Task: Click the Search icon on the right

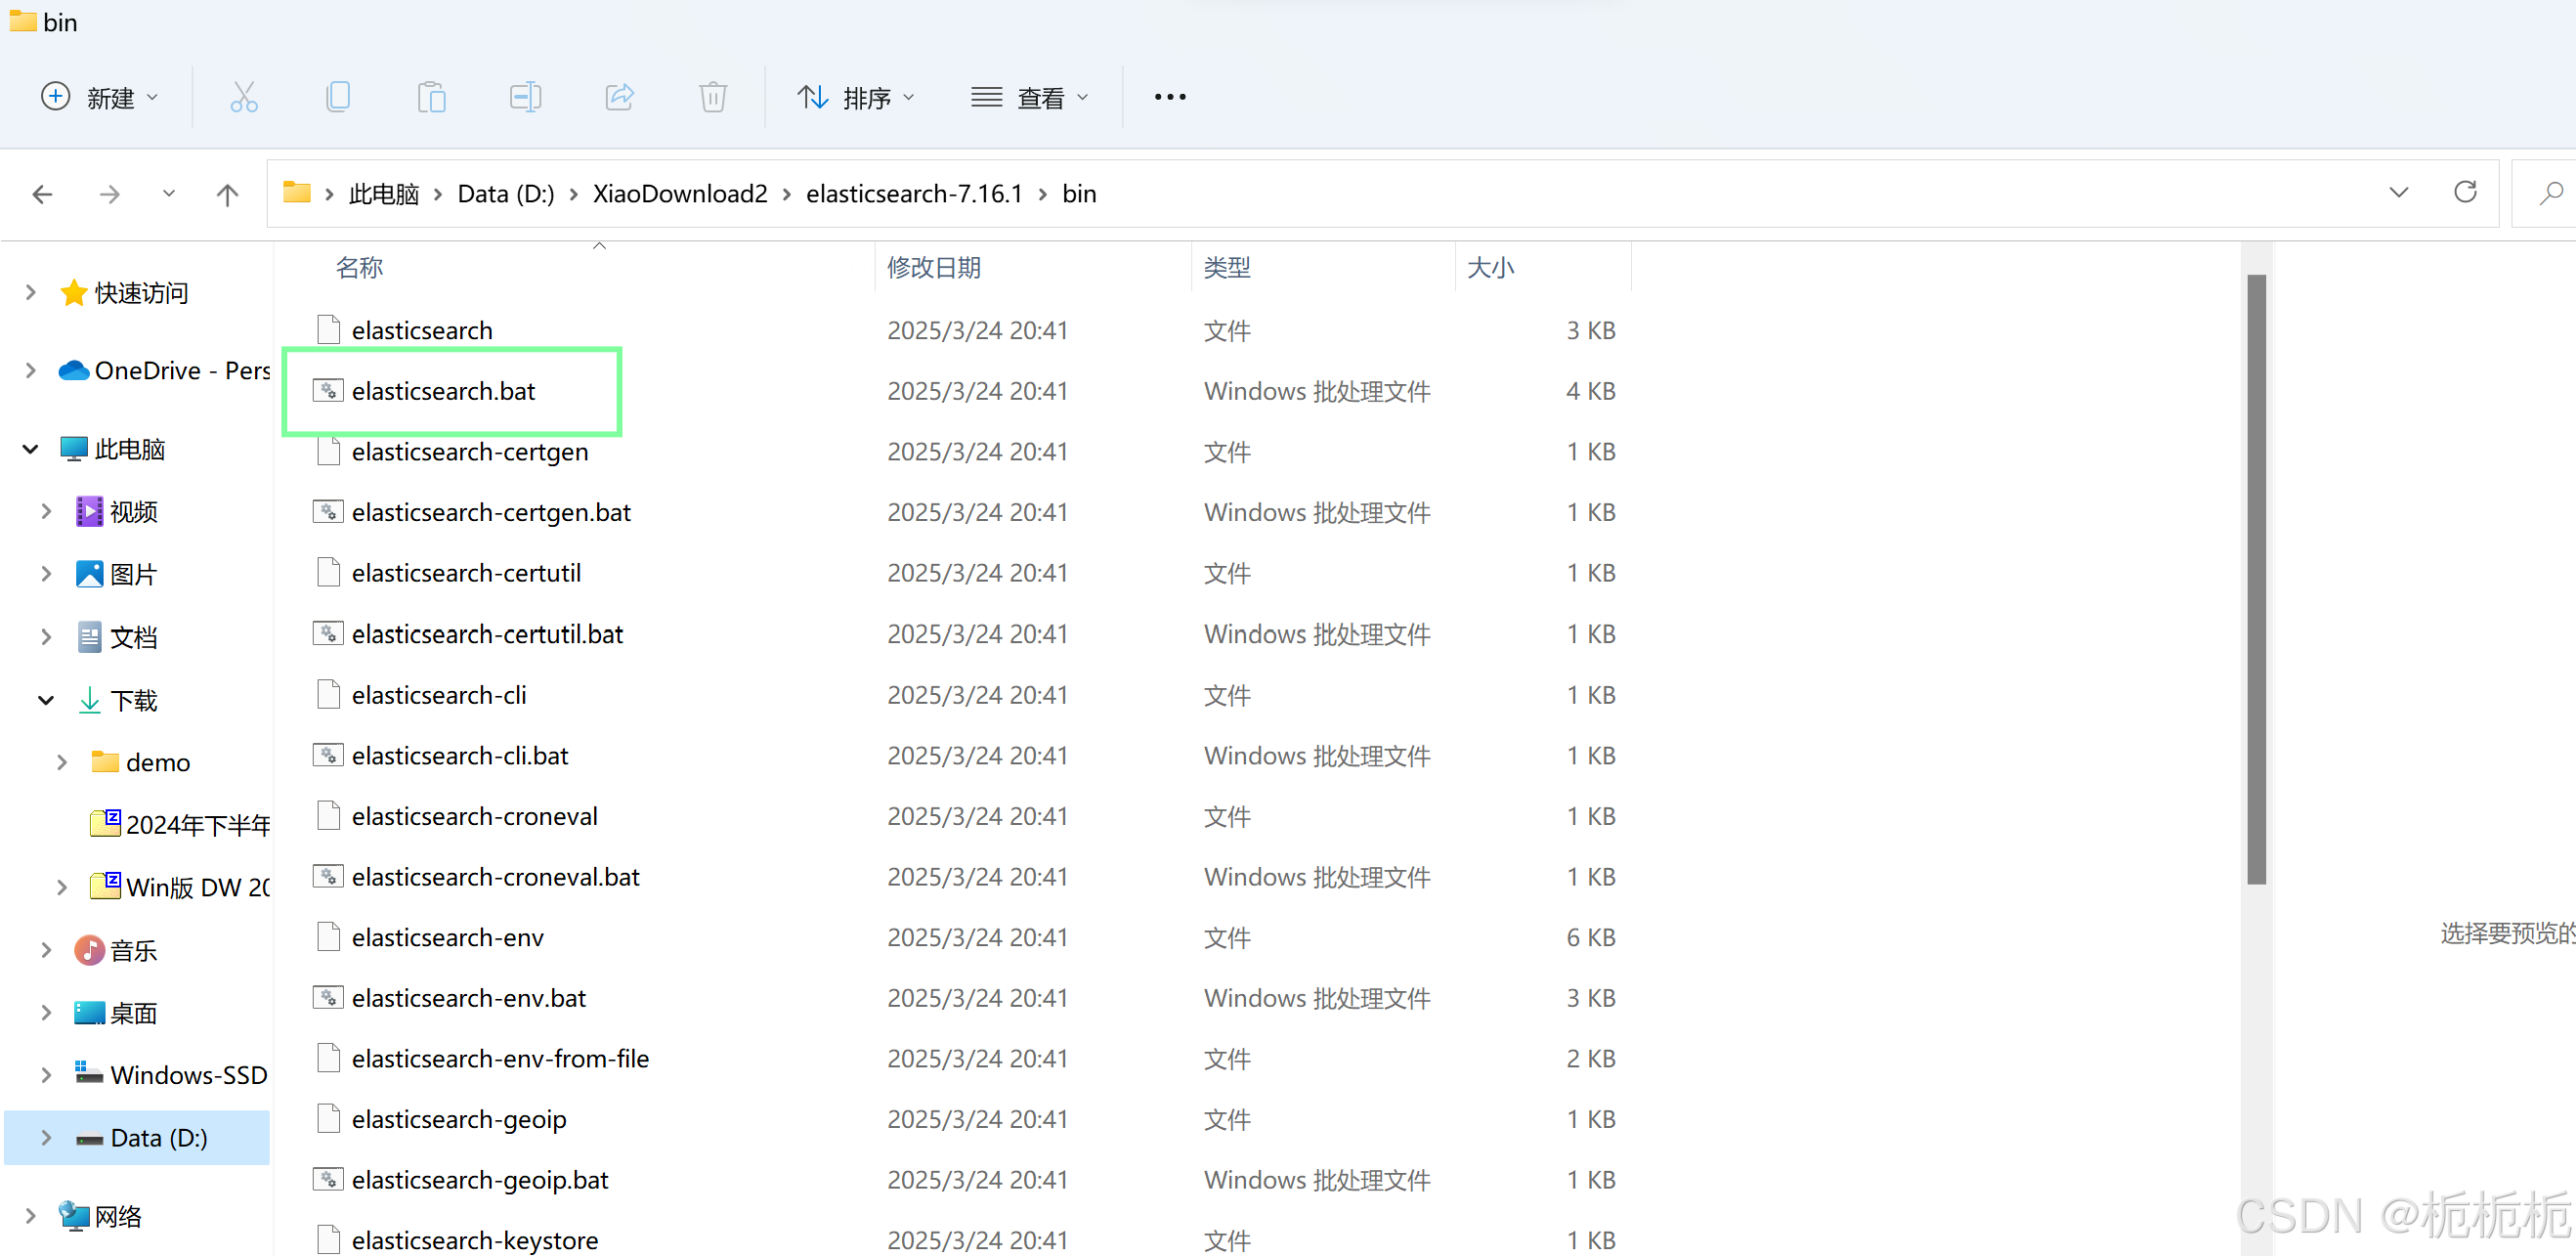Action: point(2551,192)
